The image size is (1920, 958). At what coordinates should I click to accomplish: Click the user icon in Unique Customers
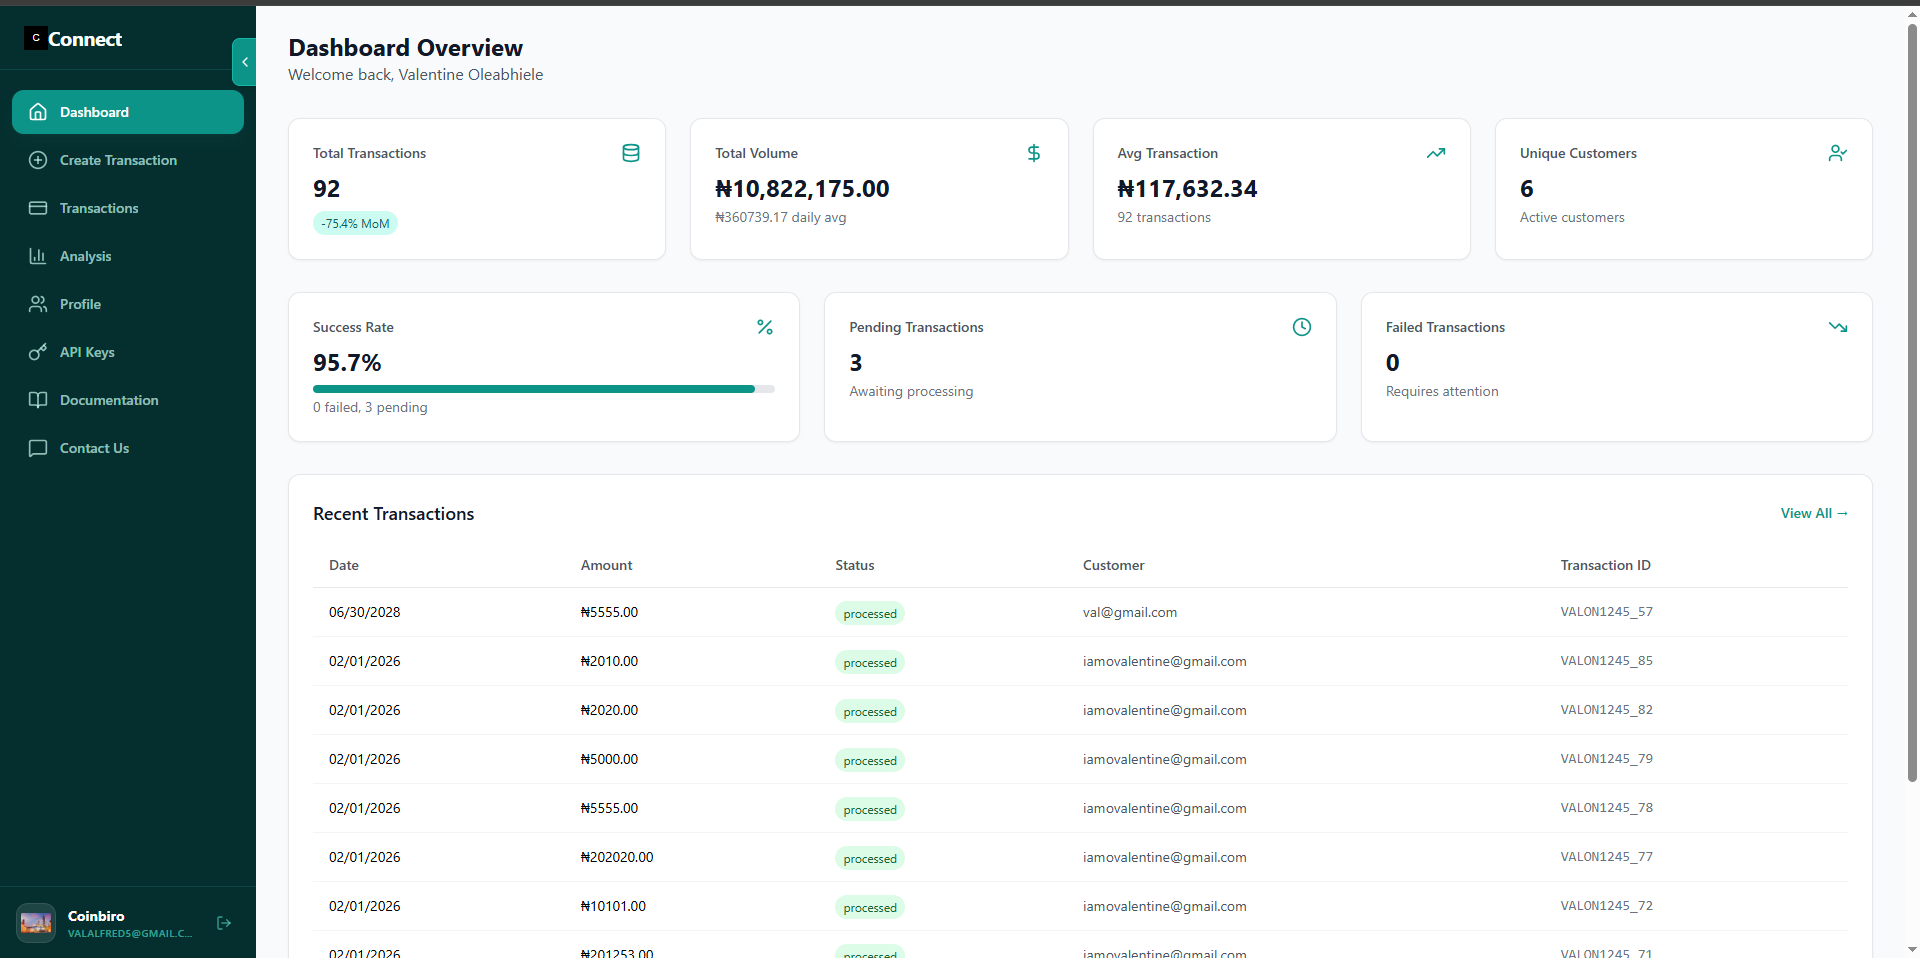click(1837, 153)
